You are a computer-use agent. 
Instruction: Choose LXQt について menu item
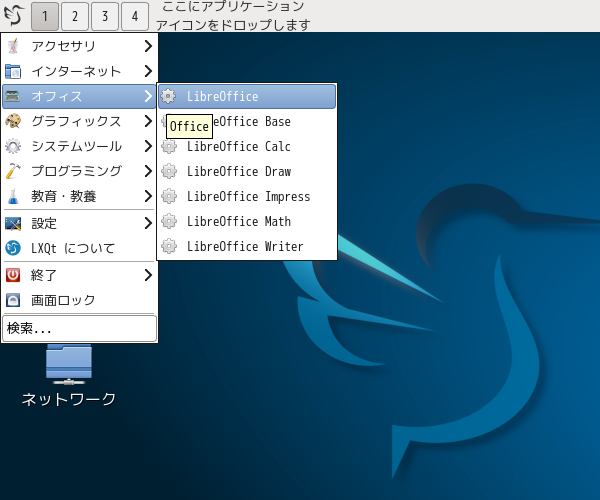(x=79, y=248)
